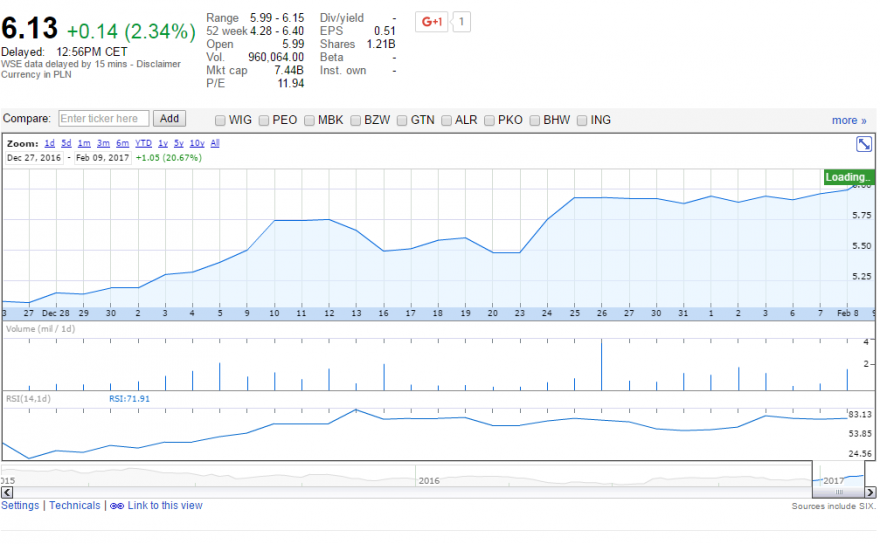Zoom chart to 10y
The width and height of the screenshot is (880, 544).
coord(197,144)
